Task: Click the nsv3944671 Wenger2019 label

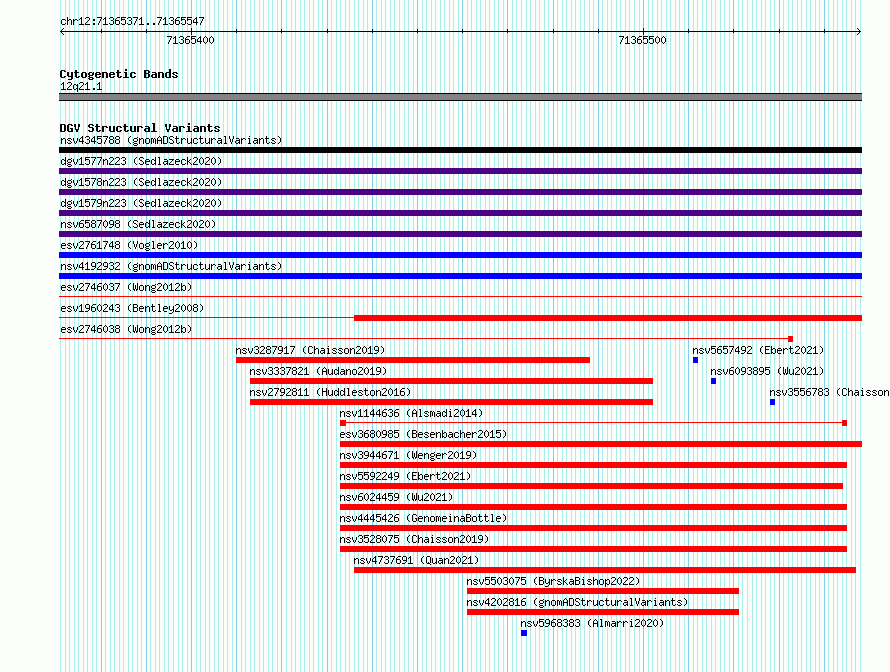Action: pos(408,455)
